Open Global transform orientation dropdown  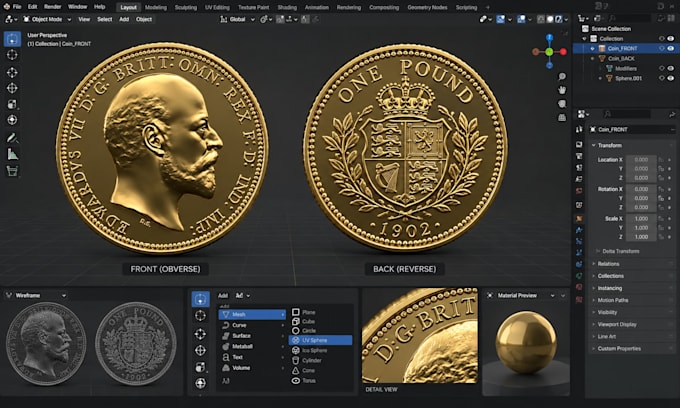(x=238, y=19)
